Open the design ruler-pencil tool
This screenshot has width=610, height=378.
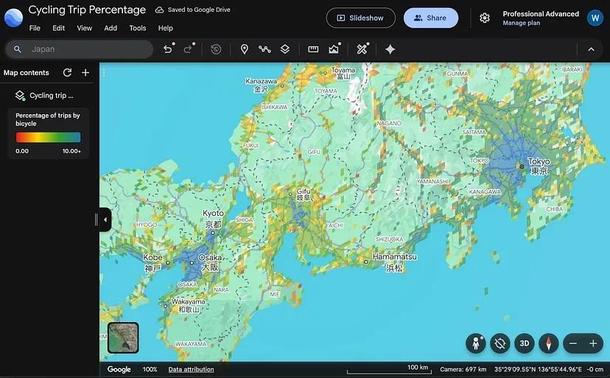tap(363, 49)
